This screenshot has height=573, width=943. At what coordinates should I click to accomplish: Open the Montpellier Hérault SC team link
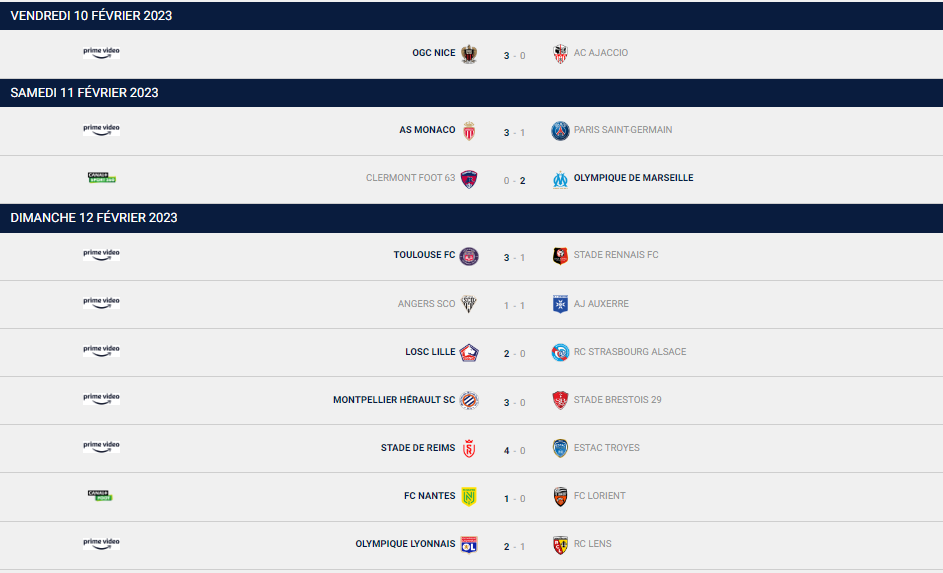394,400
